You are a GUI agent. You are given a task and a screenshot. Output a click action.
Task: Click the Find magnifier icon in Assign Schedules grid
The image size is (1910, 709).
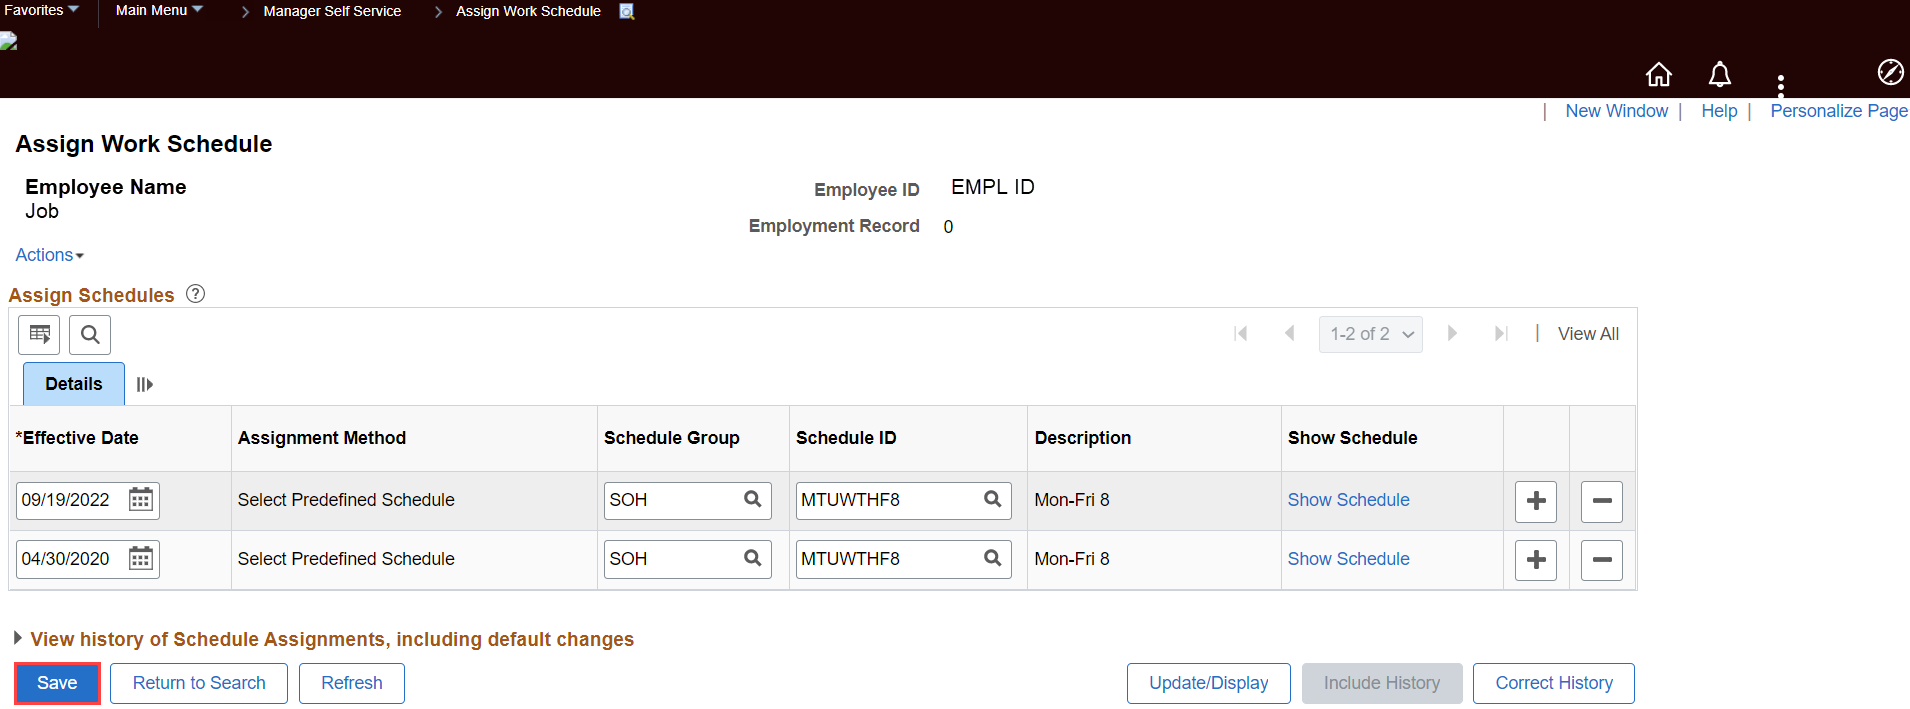click(89, 334)
